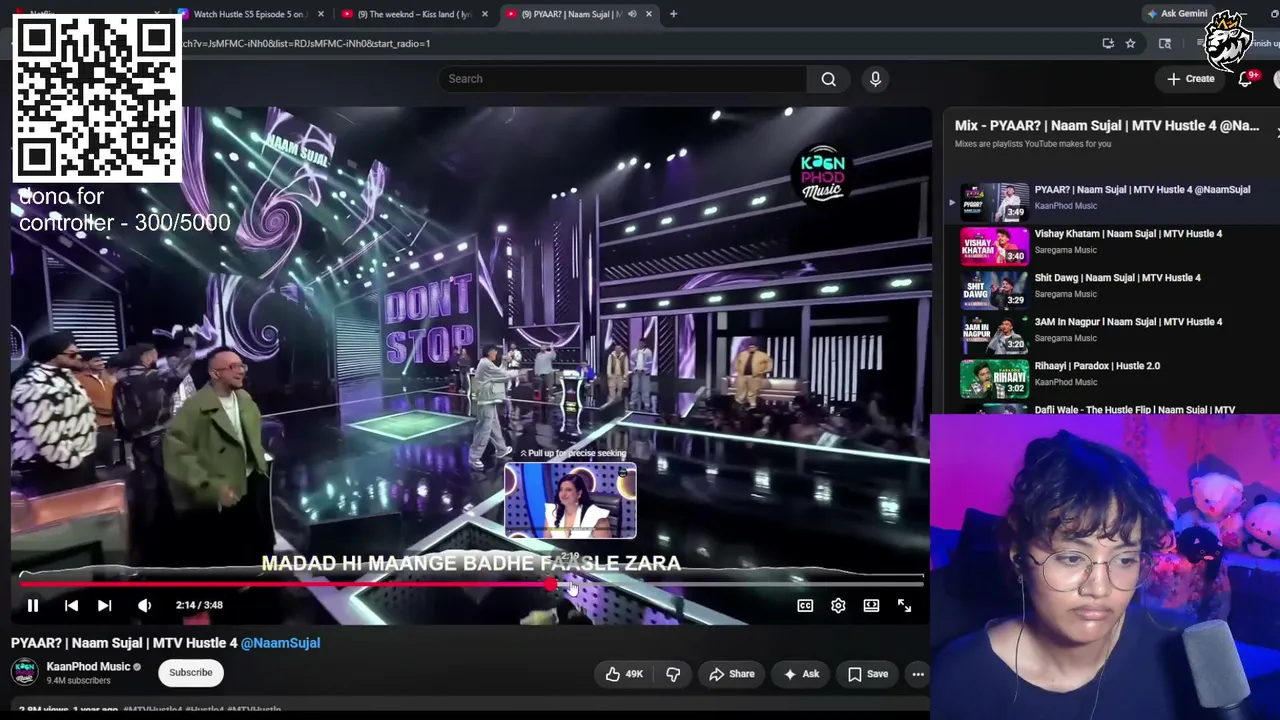
Task: Close the PYAAR? Naam Sujal tab
Action: point(649,14)
